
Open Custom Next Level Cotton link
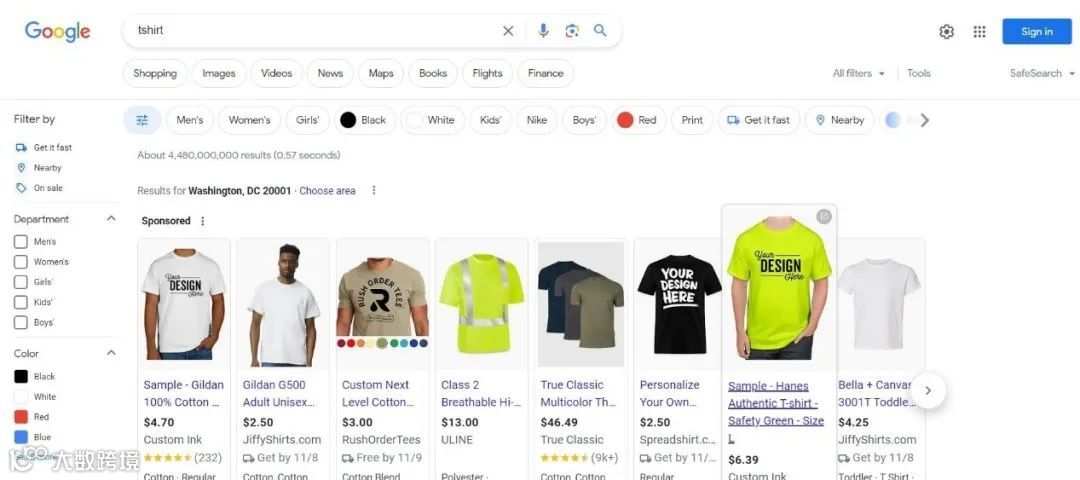point(378,393)
